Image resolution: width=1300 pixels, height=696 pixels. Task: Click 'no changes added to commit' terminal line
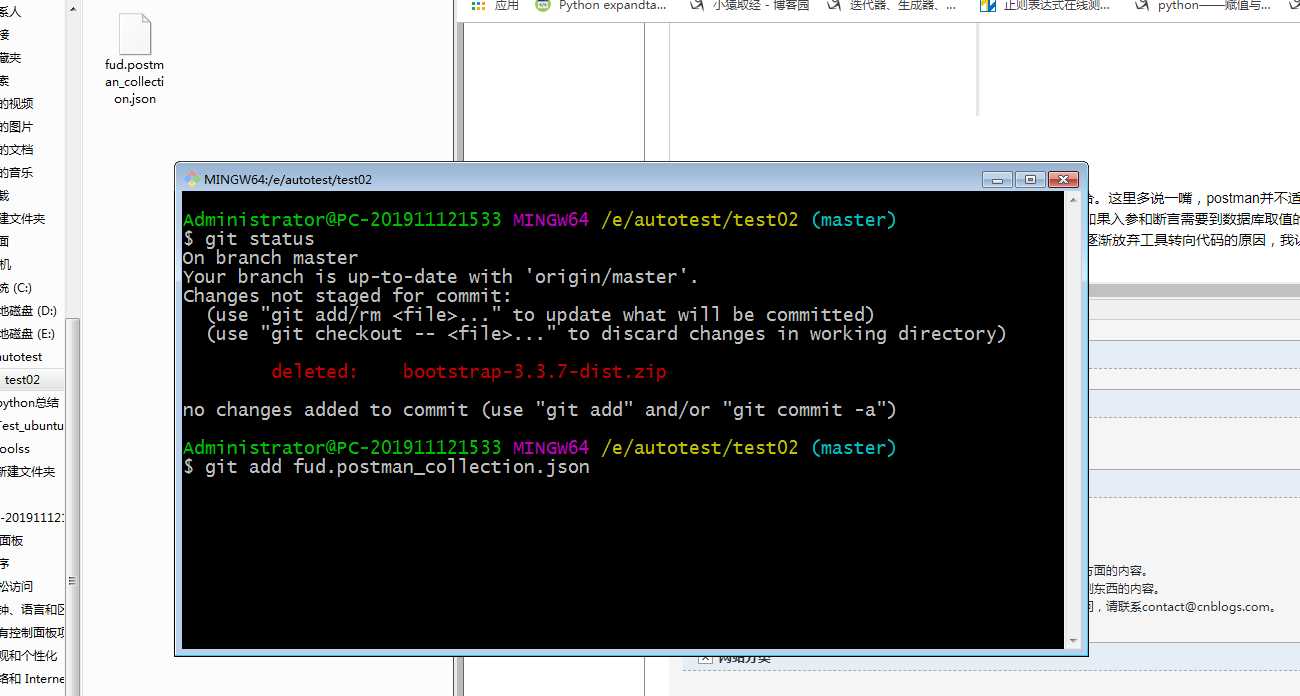pyautogui.click(x=540, y=410)
